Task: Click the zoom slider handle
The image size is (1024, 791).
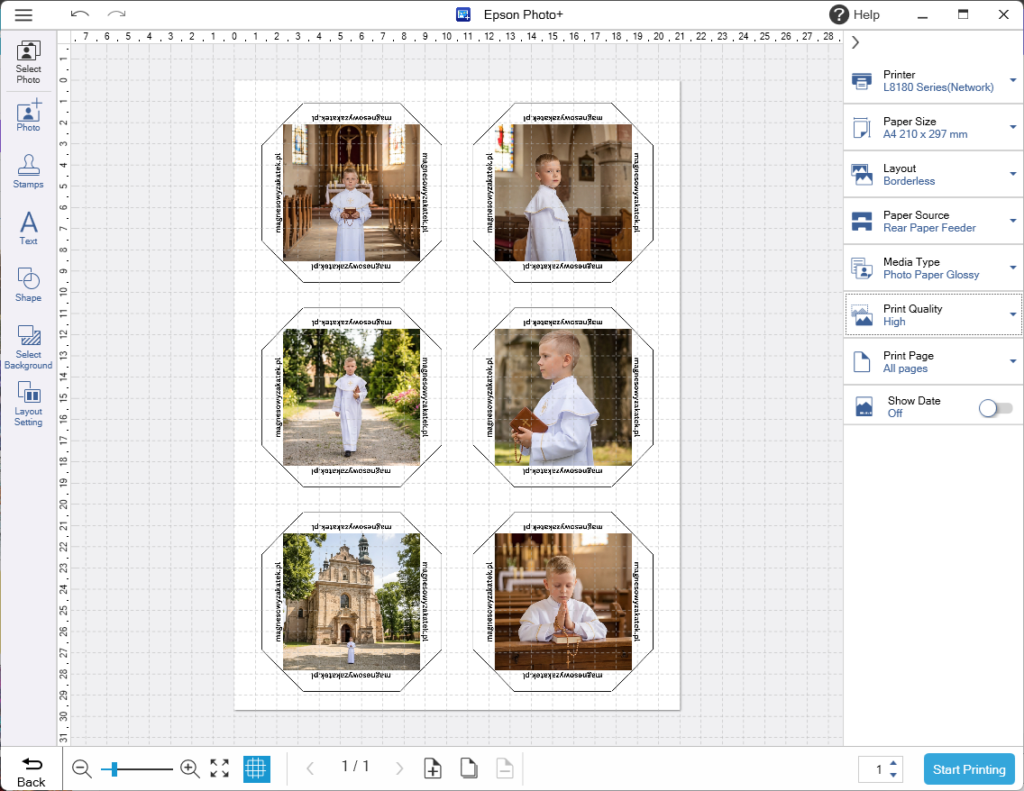Action: tap(115, 768)
